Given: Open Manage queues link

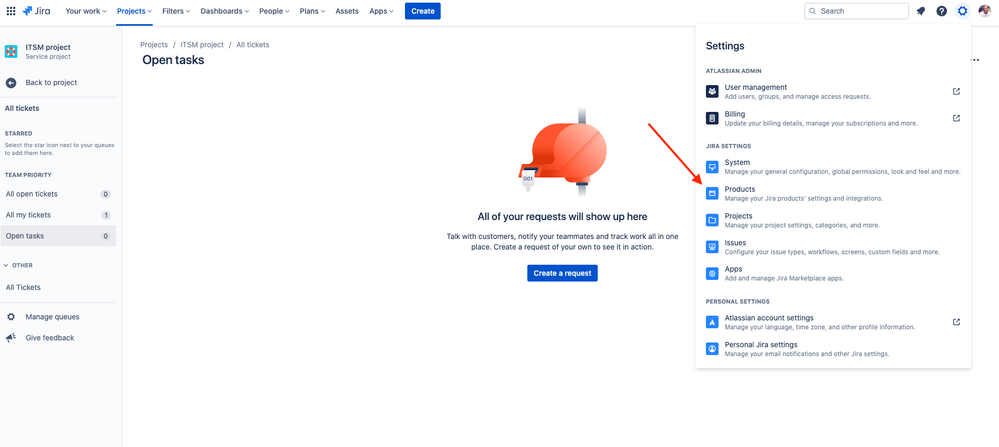Looking at the screenshot, I should pos(52,316).
